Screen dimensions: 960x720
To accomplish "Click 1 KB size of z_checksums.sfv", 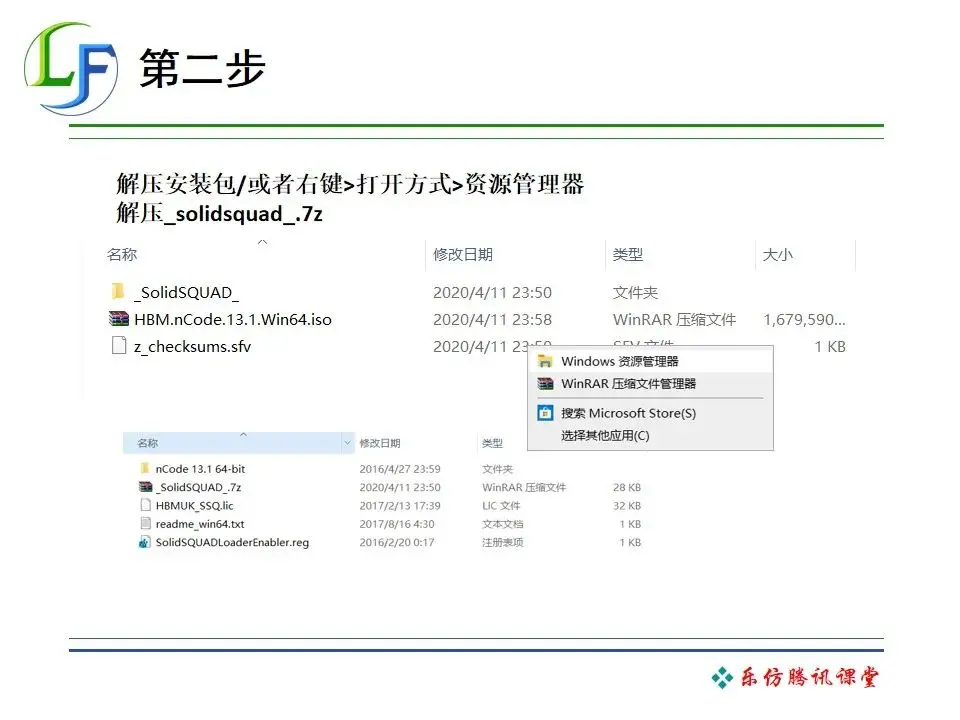I will [x=830, y=347].
